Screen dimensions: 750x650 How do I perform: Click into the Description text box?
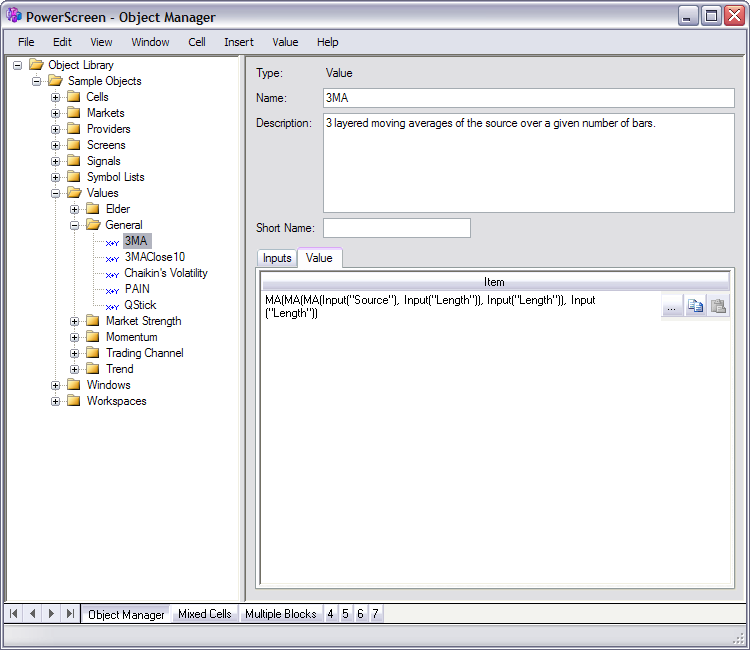(x=528, y=163)
